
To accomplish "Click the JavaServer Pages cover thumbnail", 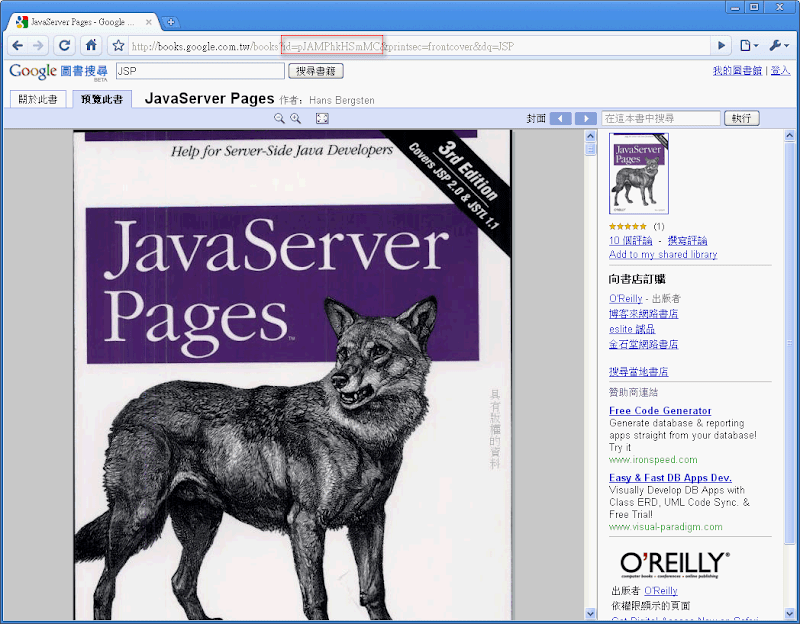I will click(x=639, y=173).
